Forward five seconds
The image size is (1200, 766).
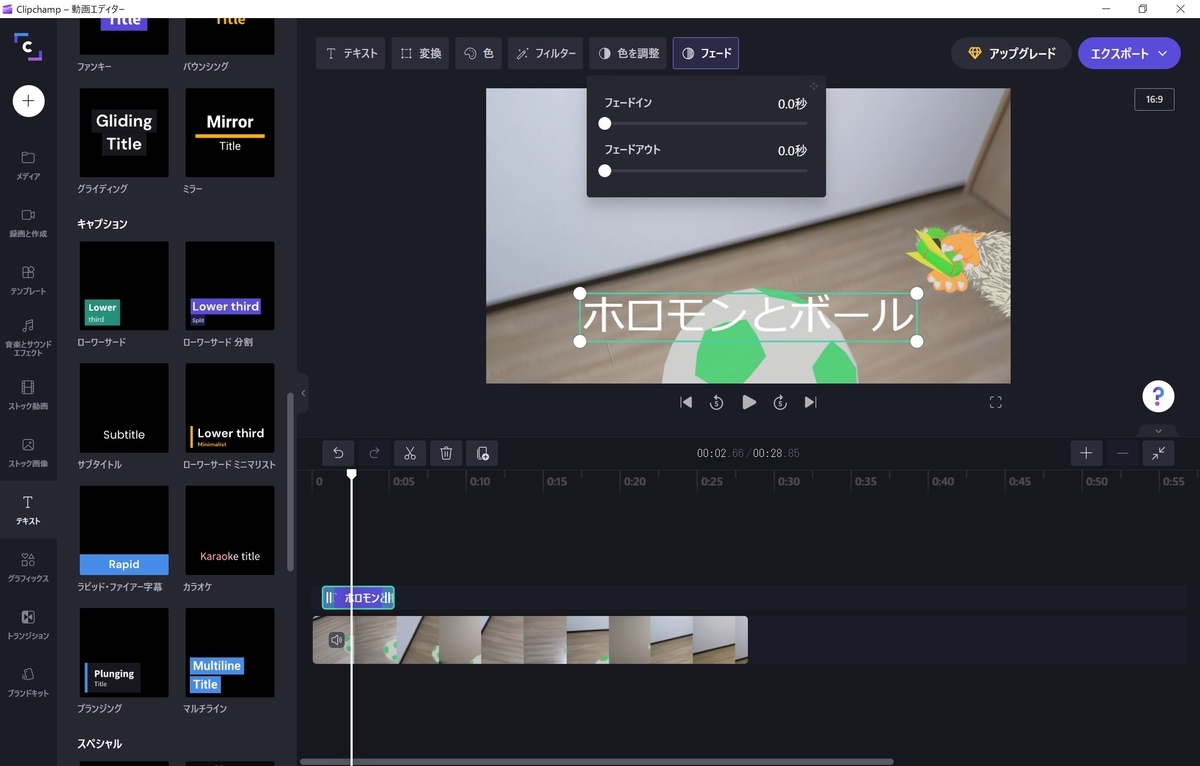point(780,402)
